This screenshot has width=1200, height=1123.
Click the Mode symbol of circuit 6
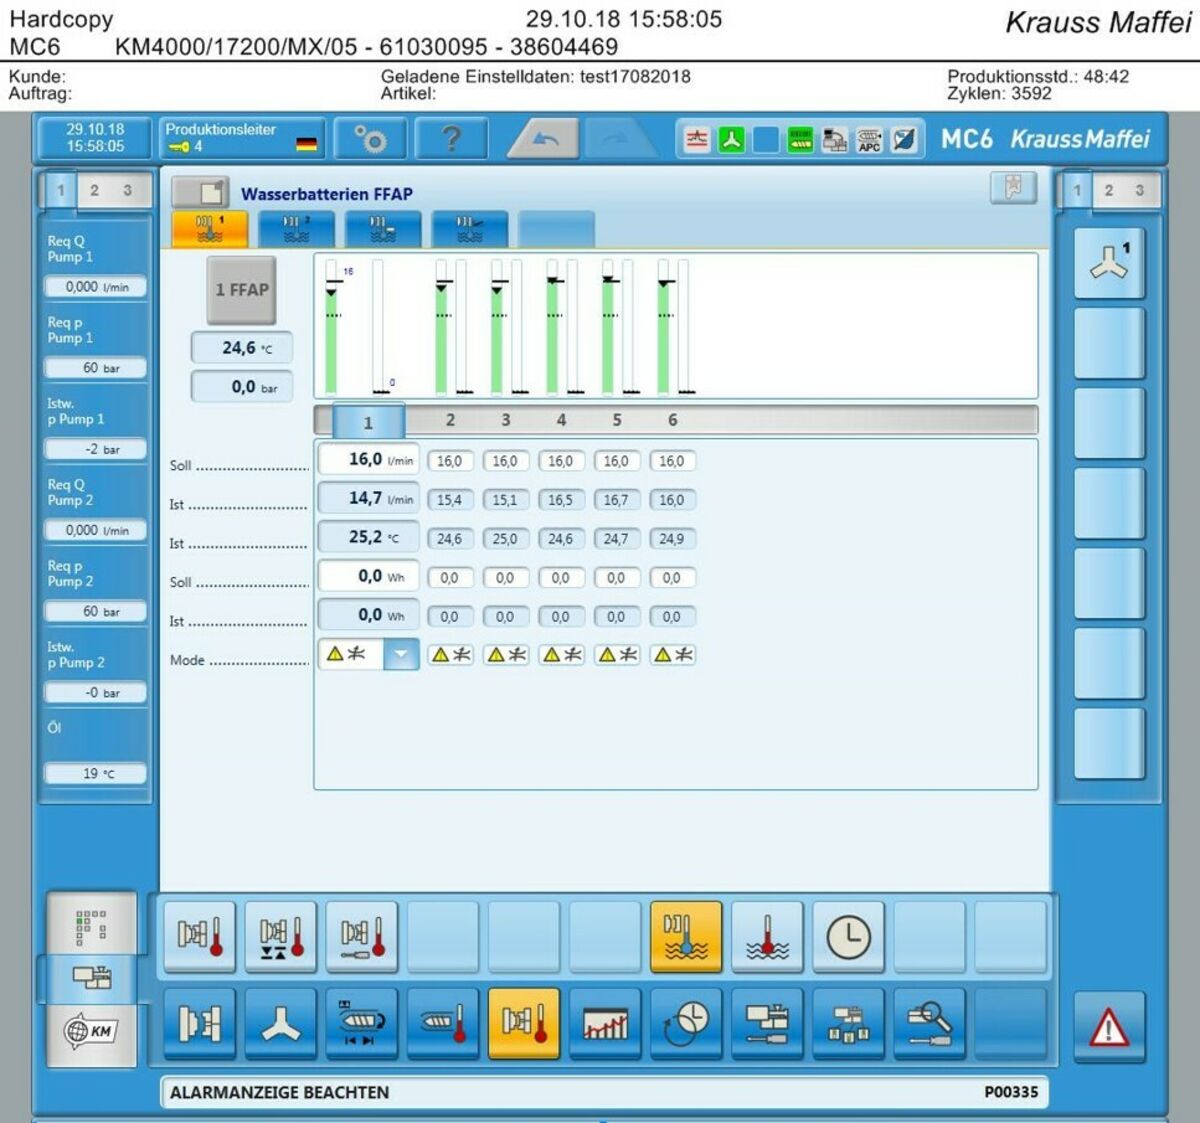(672, 655)
